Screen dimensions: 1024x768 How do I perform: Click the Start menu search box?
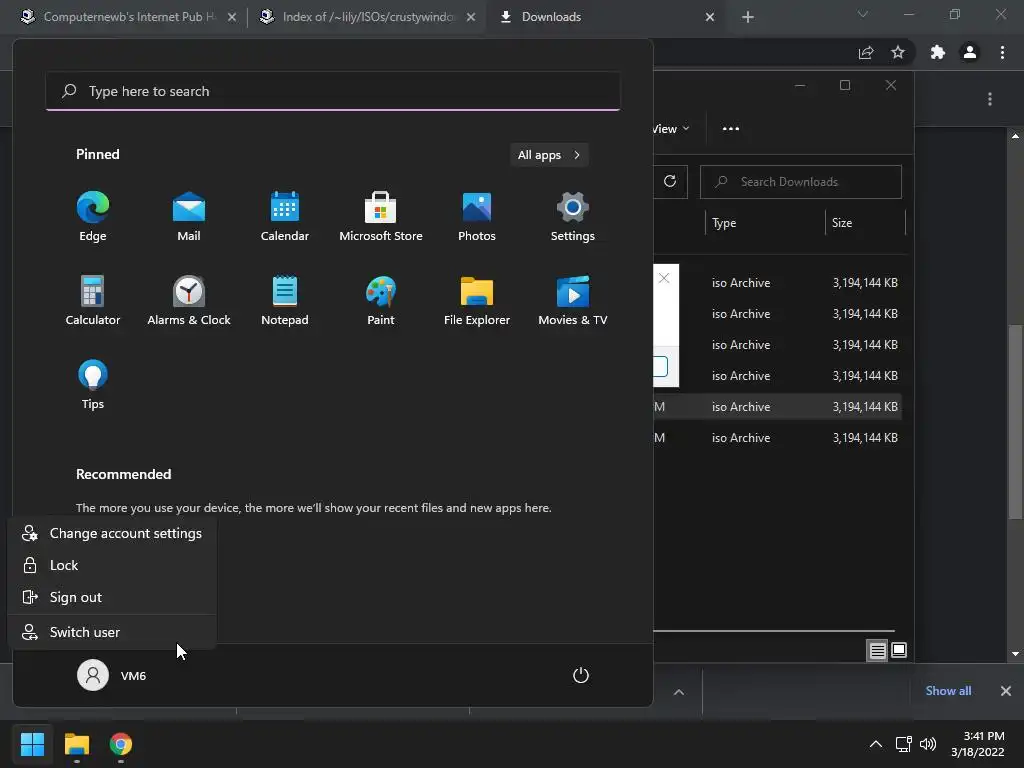coord(333,91)
